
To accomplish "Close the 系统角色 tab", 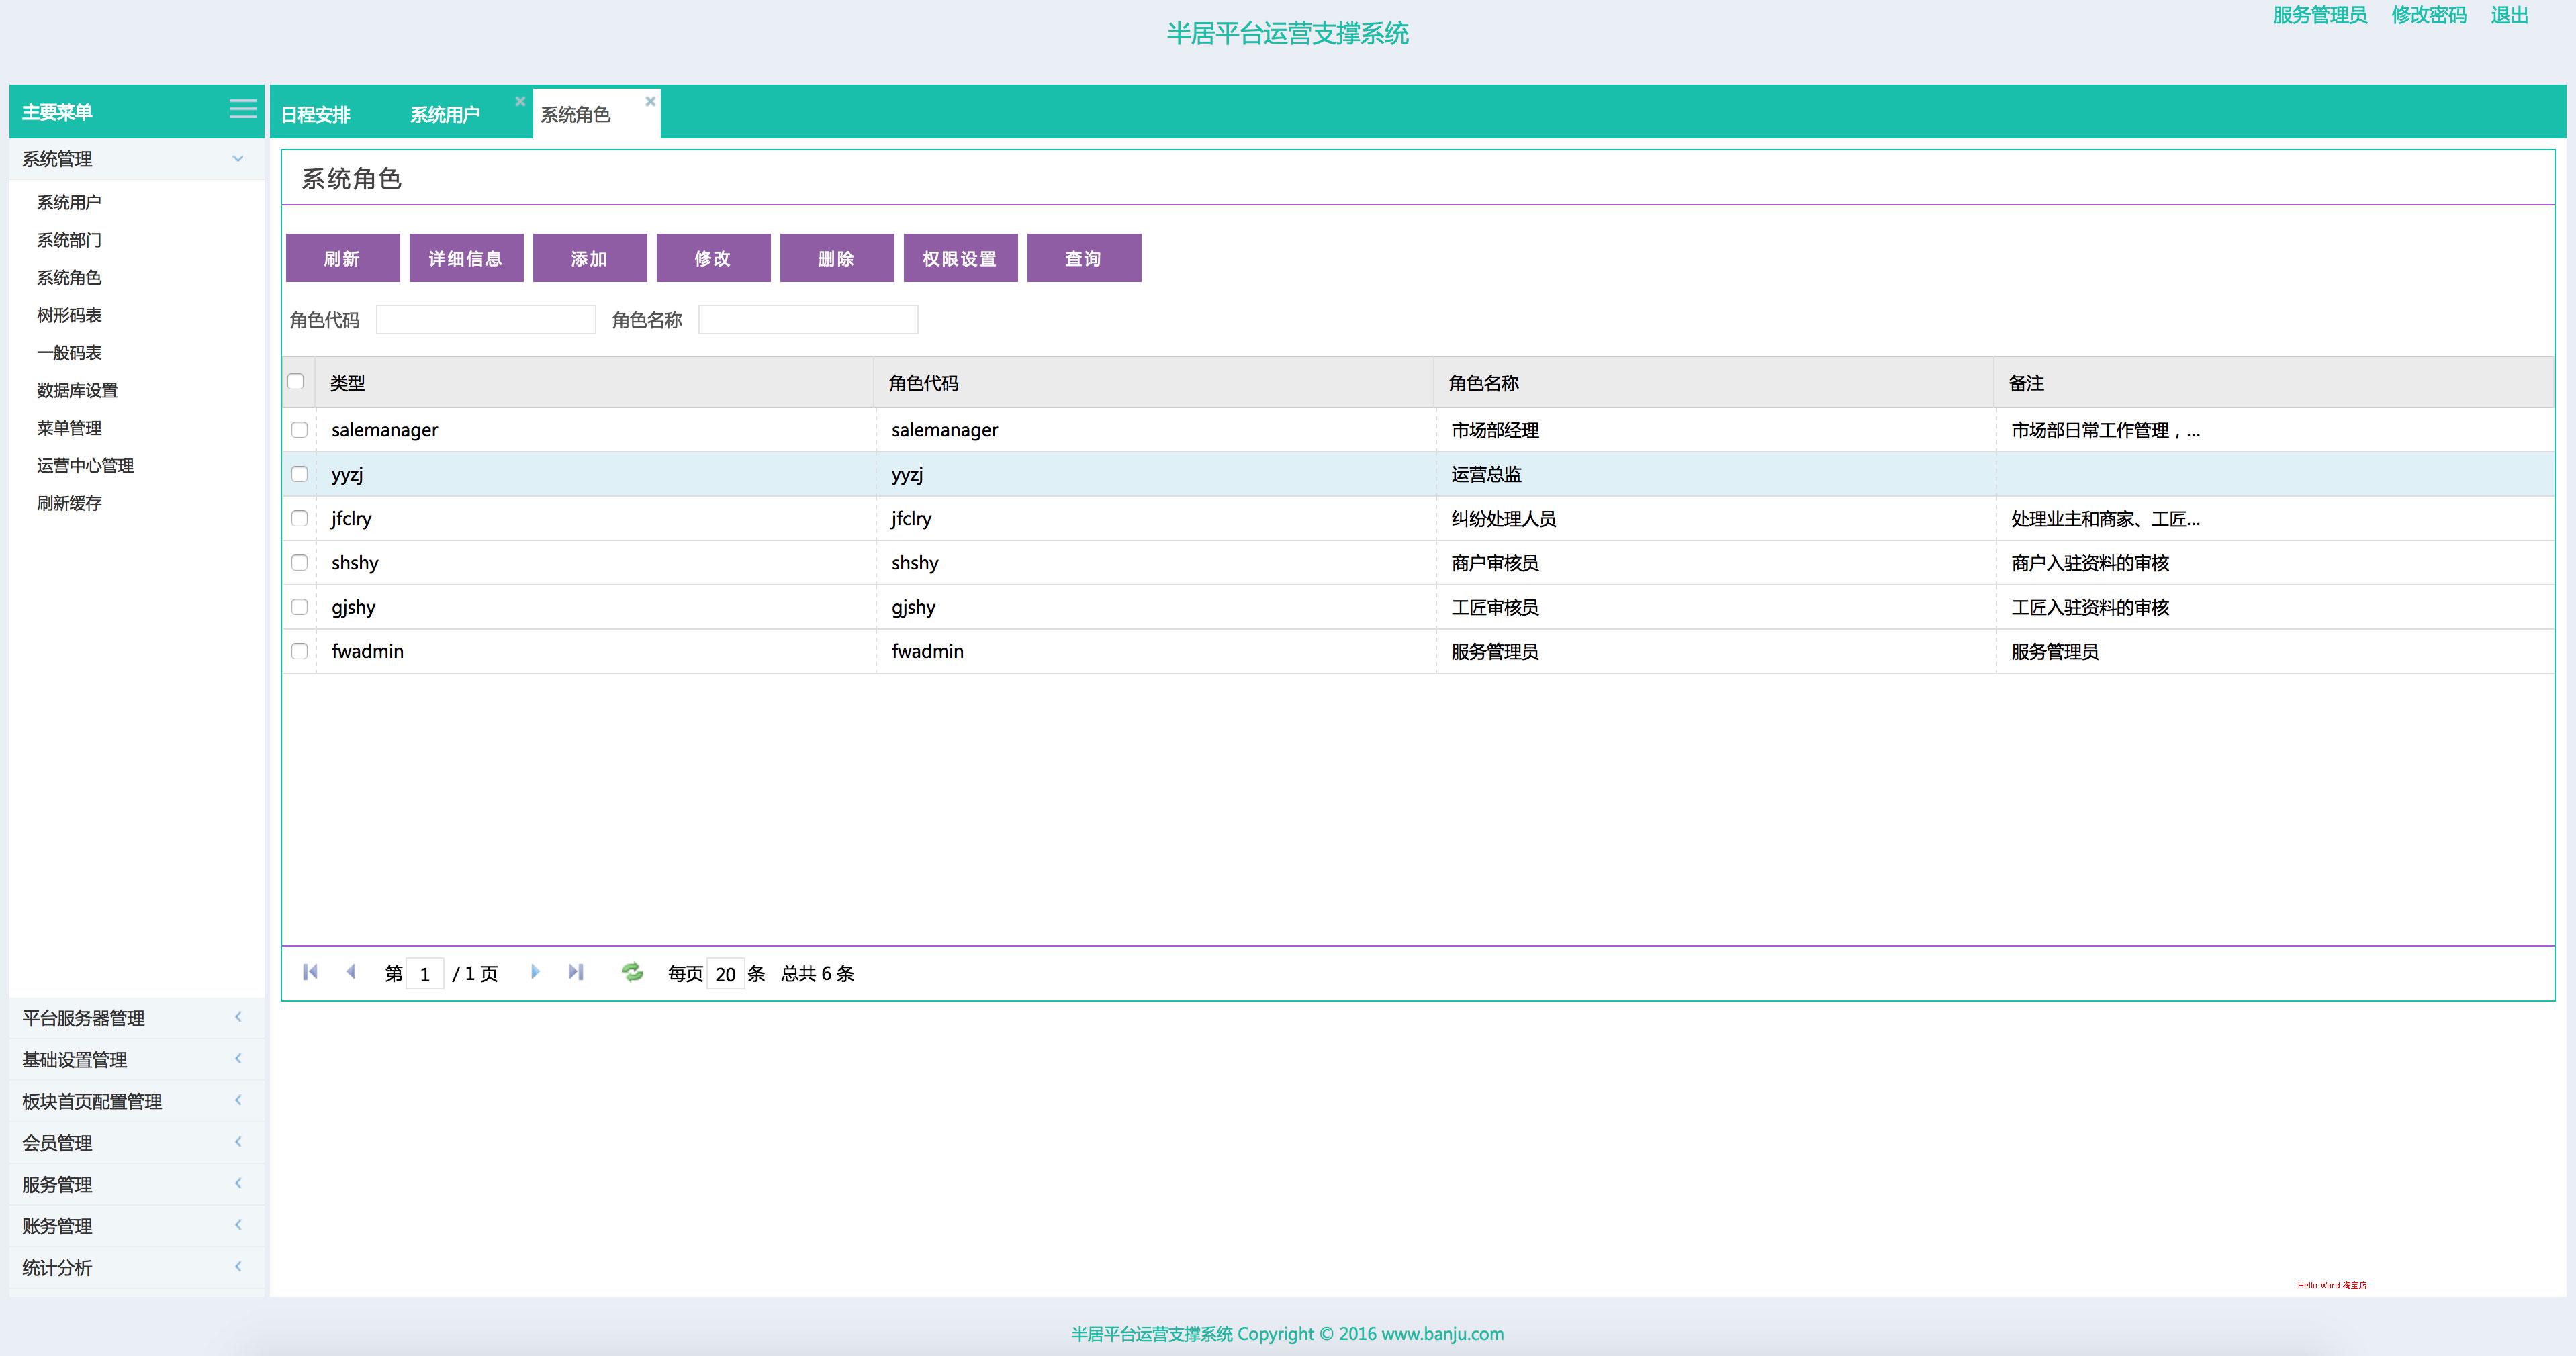I will point(650,101).
